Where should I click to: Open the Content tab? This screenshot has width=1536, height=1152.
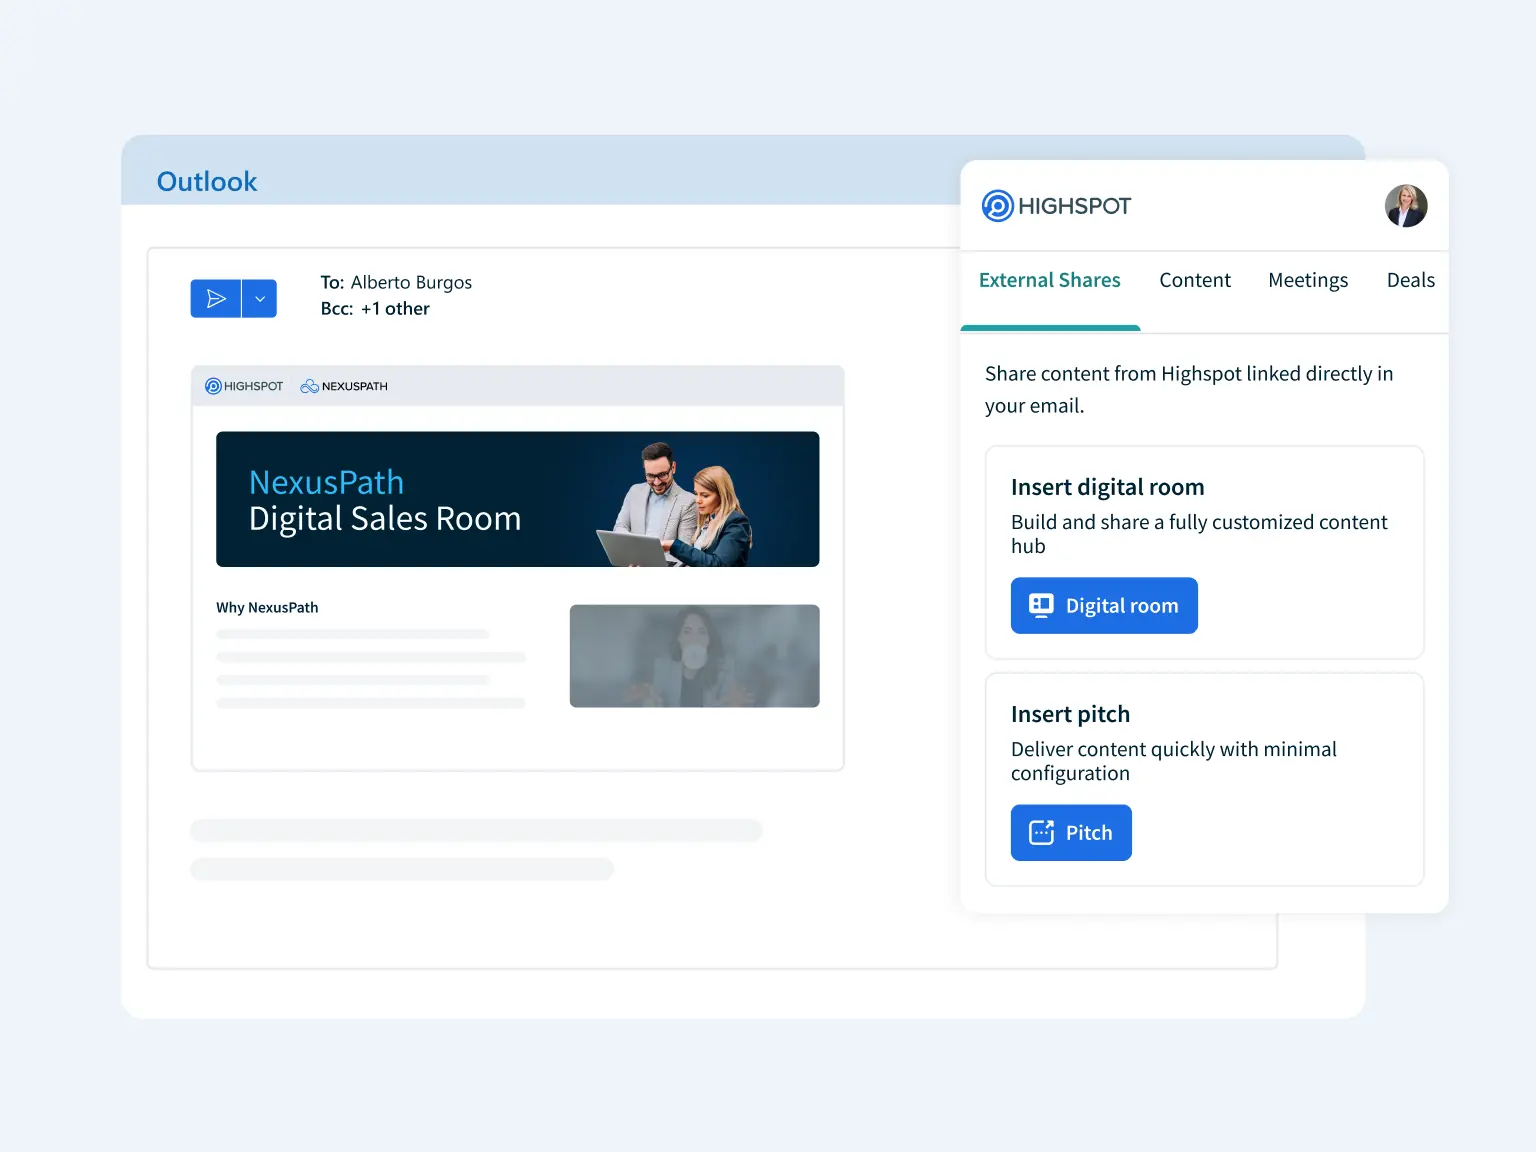(1194, 281)
